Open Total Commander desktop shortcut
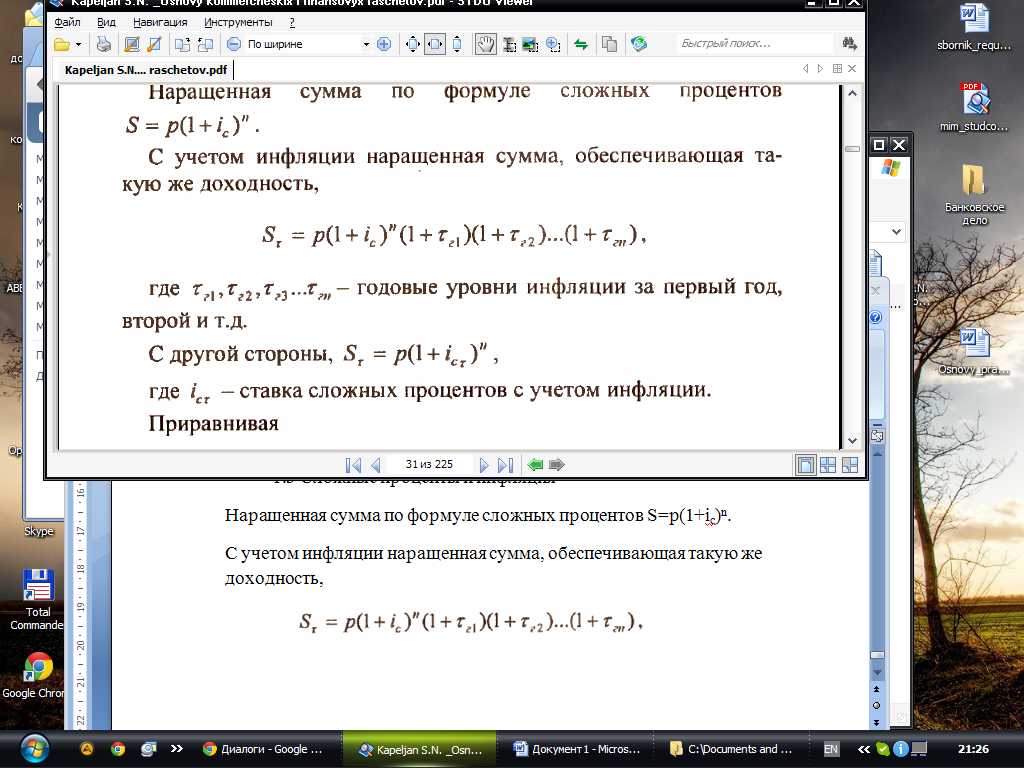1024x768 pixels. coord(38,600)
